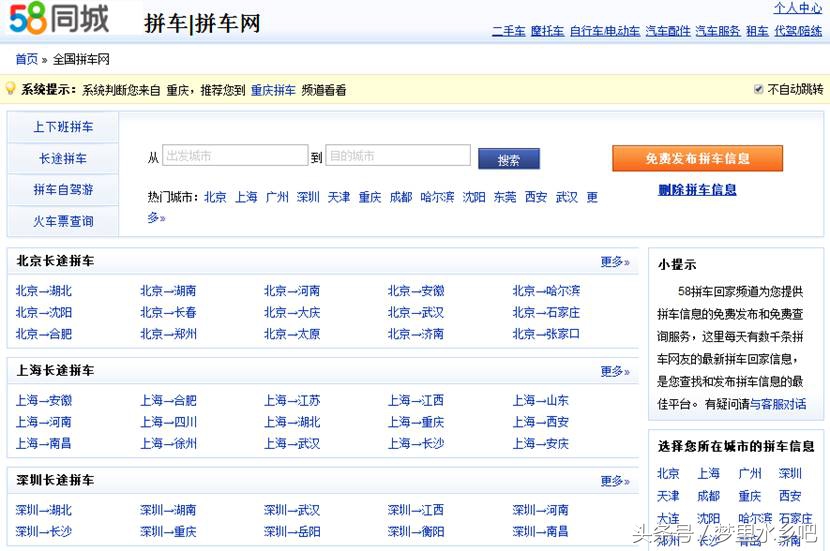Open the 重庆拼车 recommended link
The image size is (830, 551).
(x=273, y=91)
